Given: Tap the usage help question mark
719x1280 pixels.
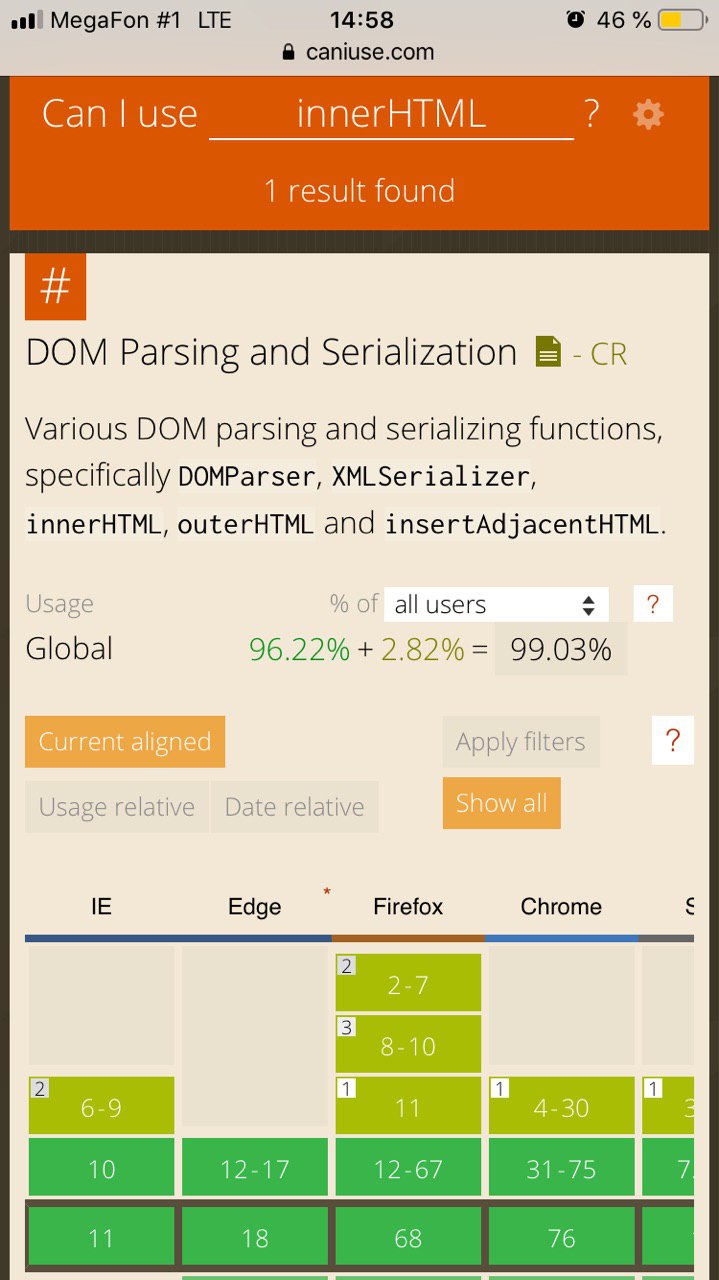Looking at the screenshot, I should 653,604.
